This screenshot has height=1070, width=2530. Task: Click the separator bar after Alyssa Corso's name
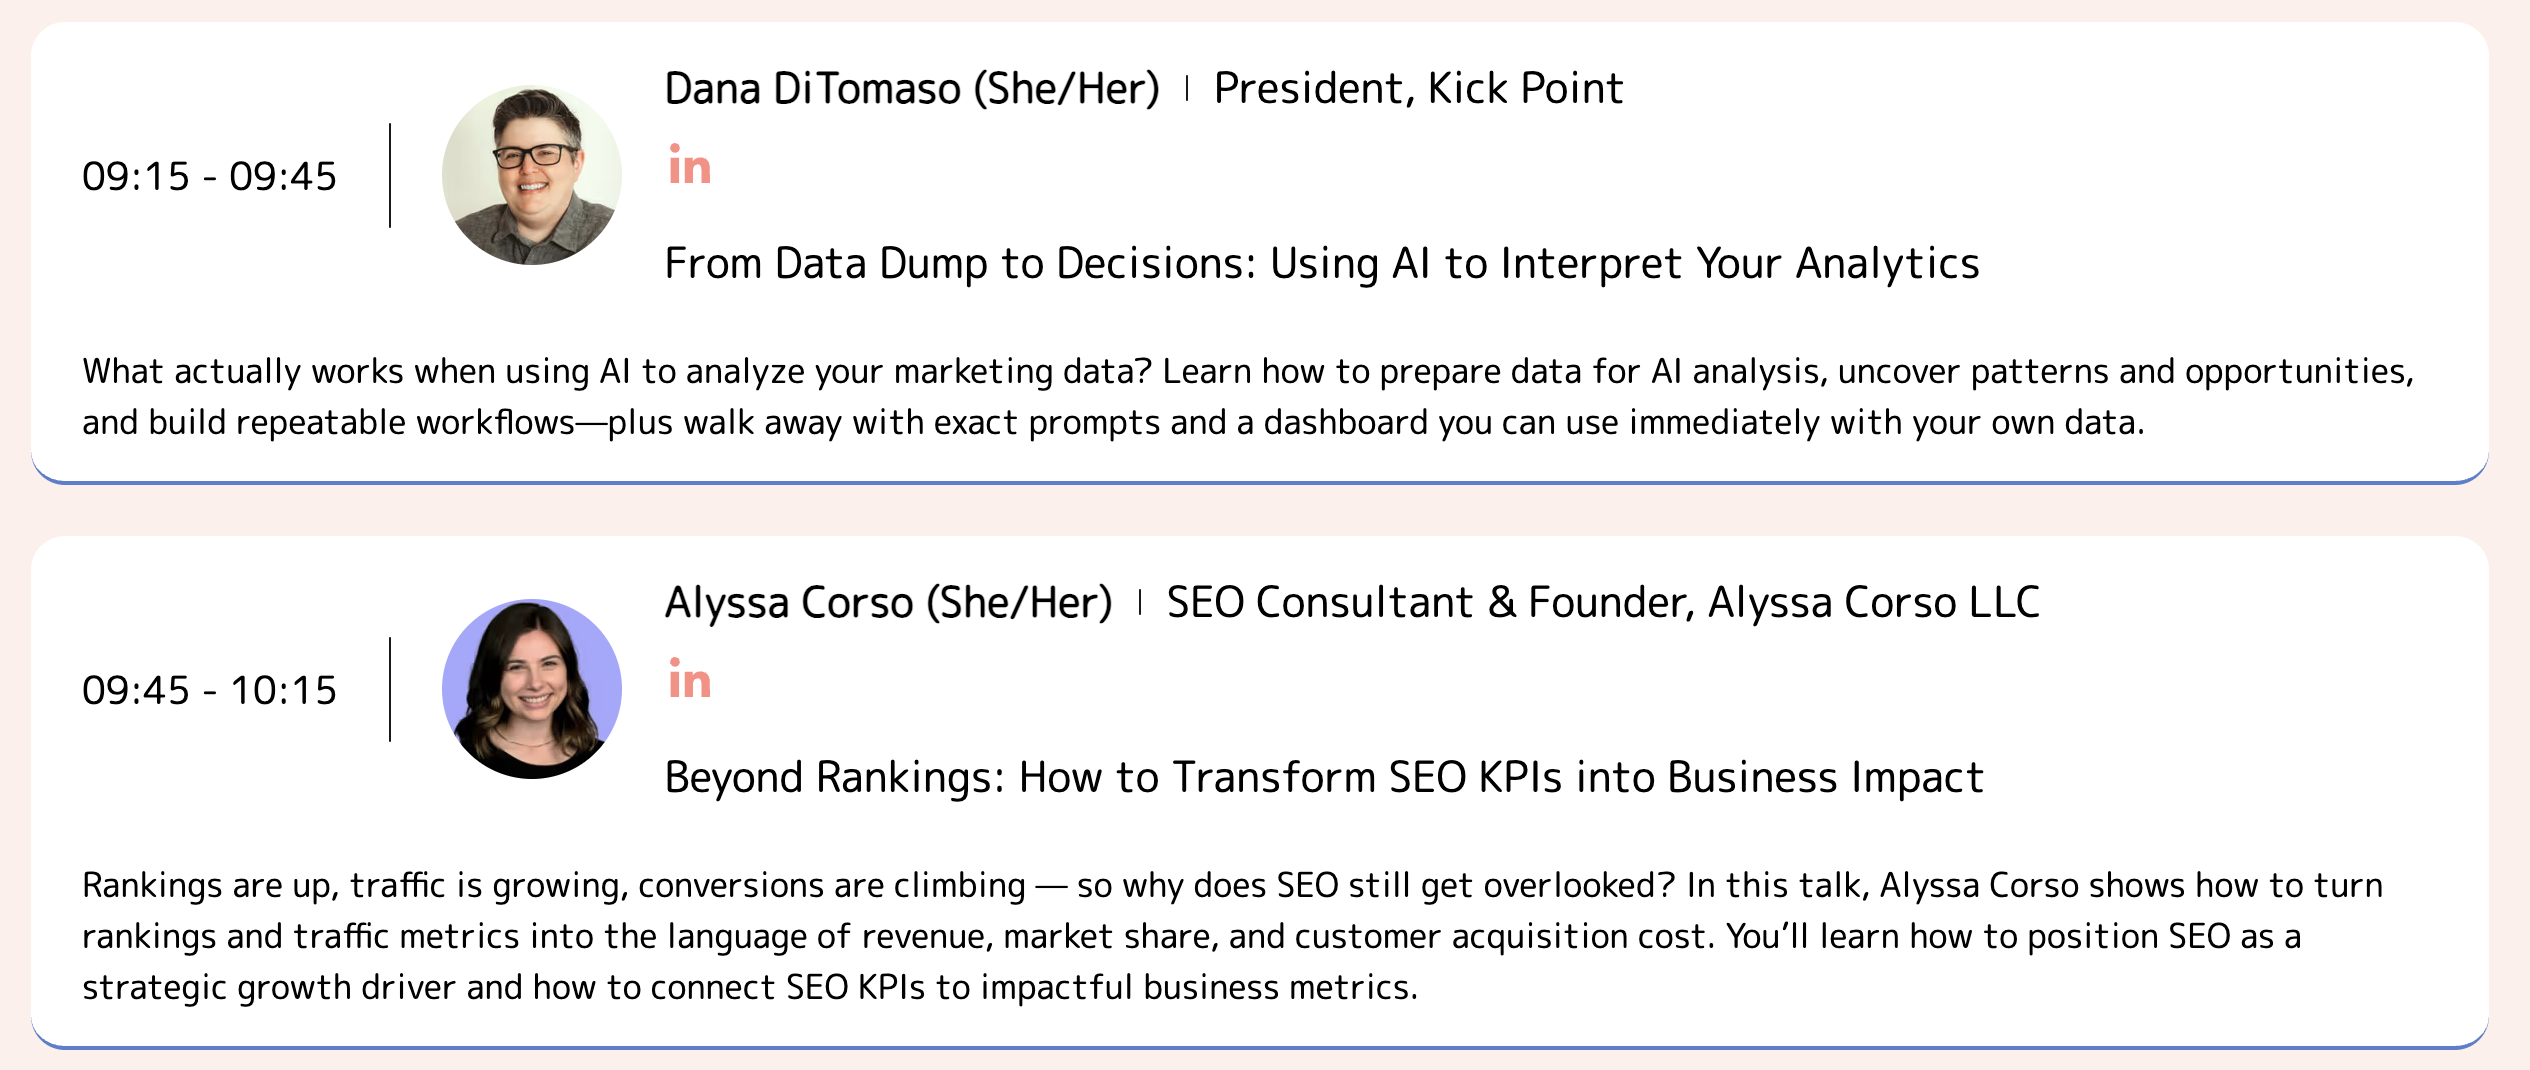[x=1140, y=603]
